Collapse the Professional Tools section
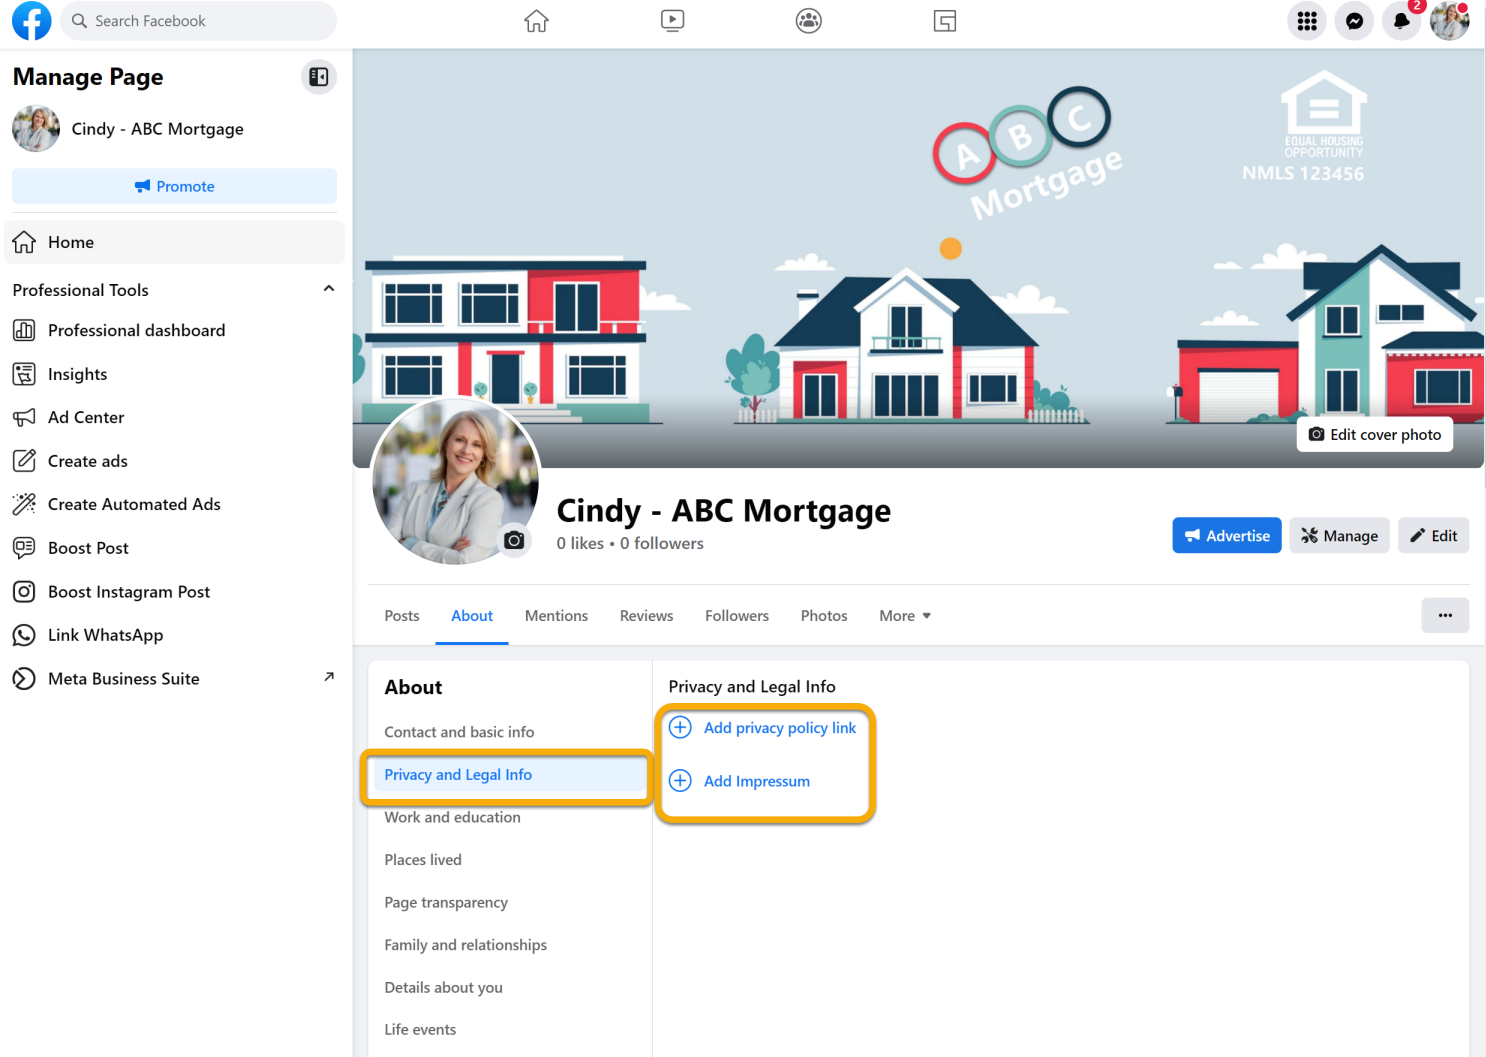This screenshot has width=1486, height=1057. (x=329, y=289)
